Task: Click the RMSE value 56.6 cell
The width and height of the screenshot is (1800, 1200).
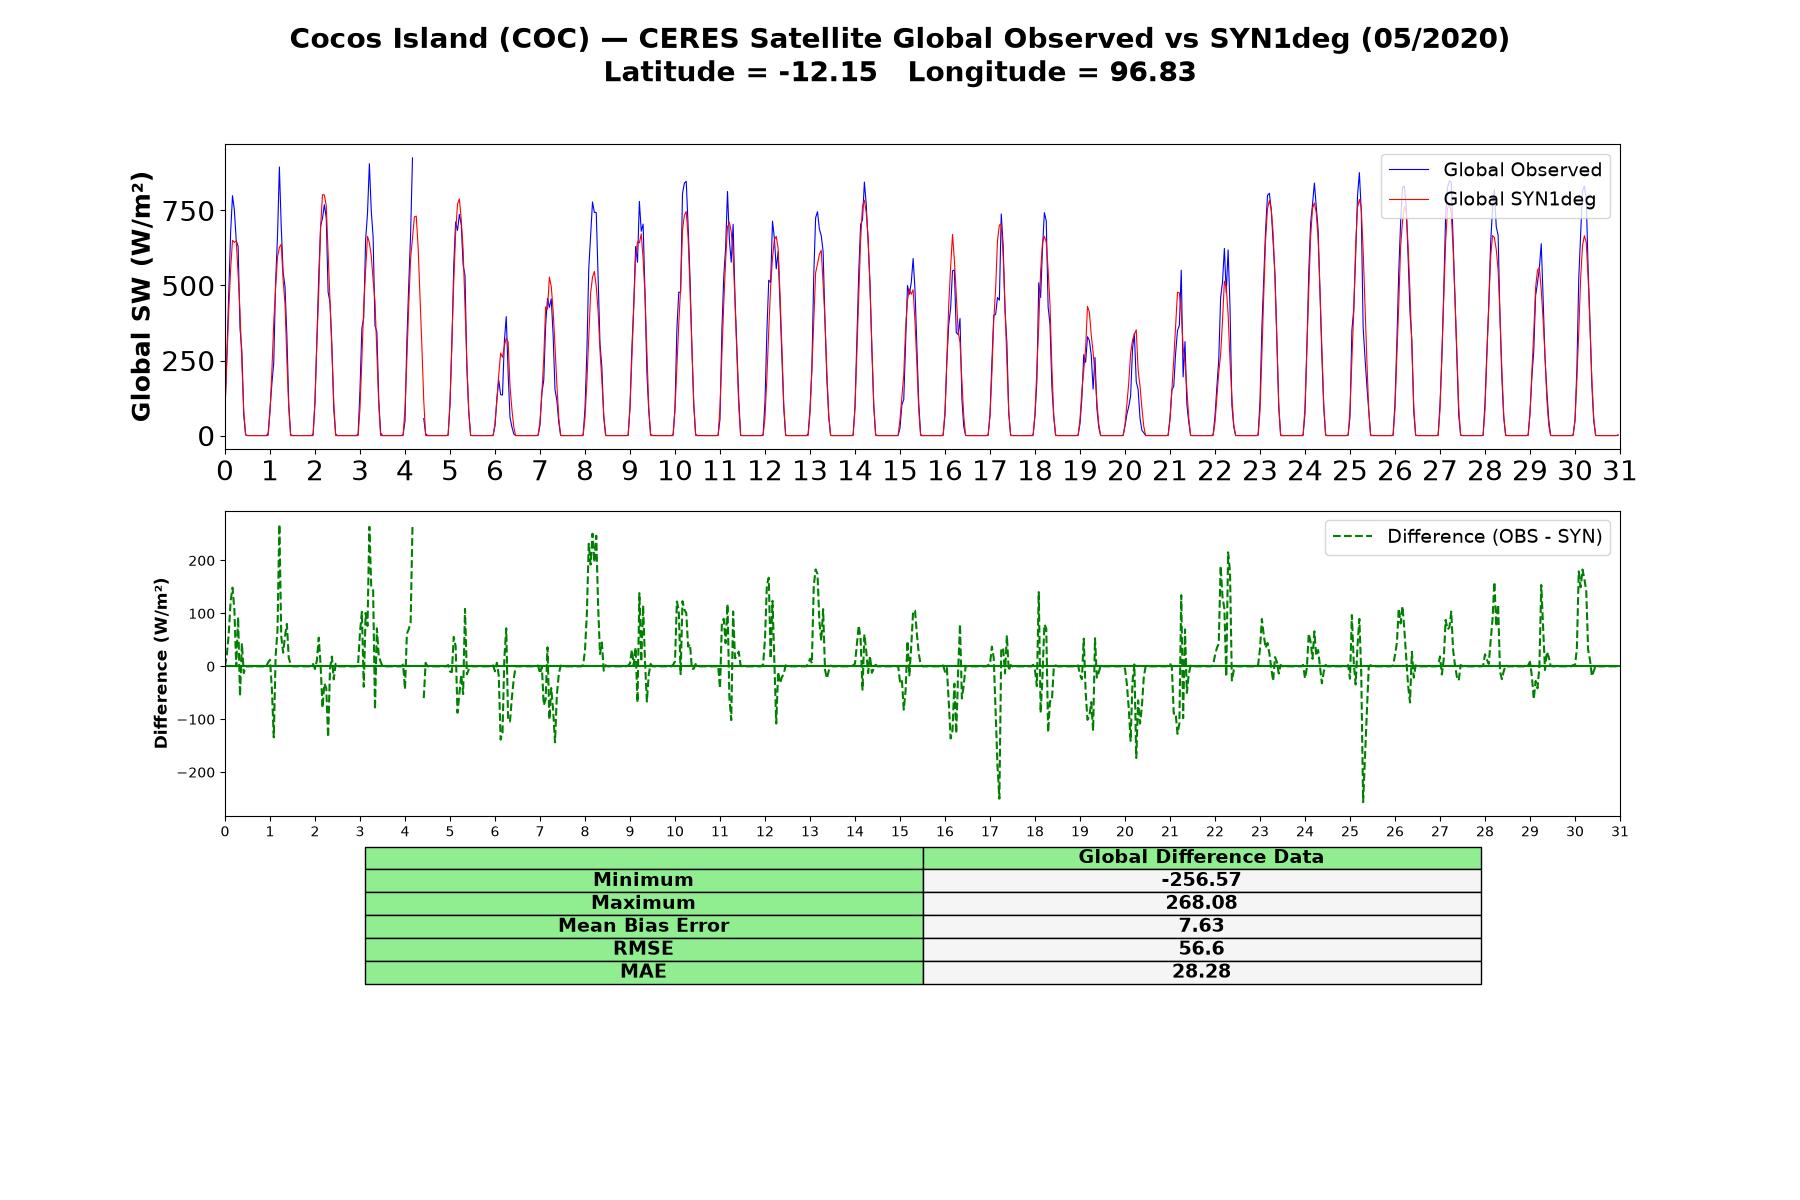Action: coord(1201,949)
